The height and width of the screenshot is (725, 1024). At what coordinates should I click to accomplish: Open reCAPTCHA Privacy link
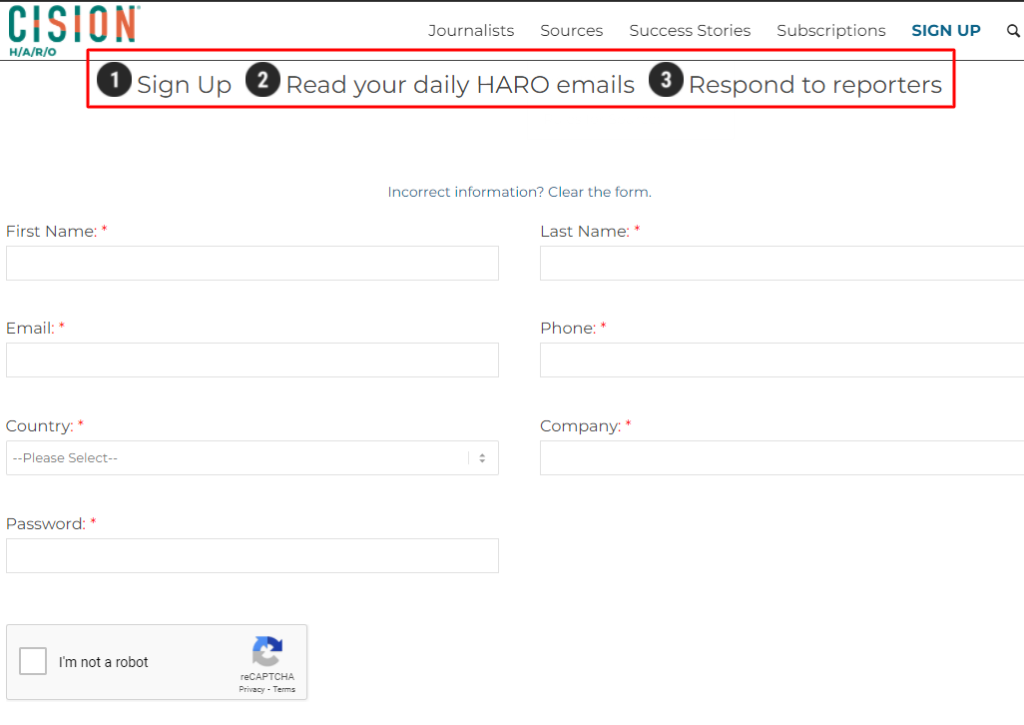[251, 689]
